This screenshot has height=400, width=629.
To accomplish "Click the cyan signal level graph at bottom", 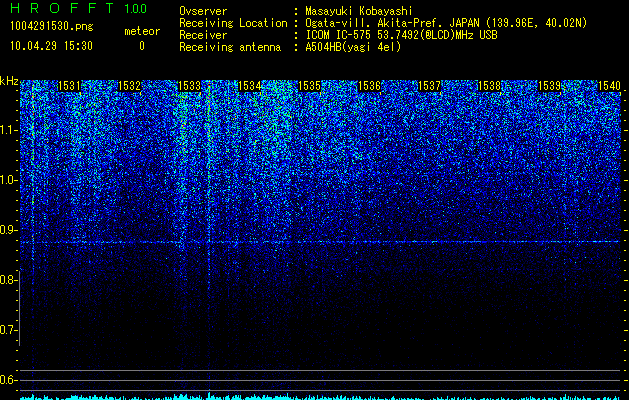I will click(x=320, y=396).
